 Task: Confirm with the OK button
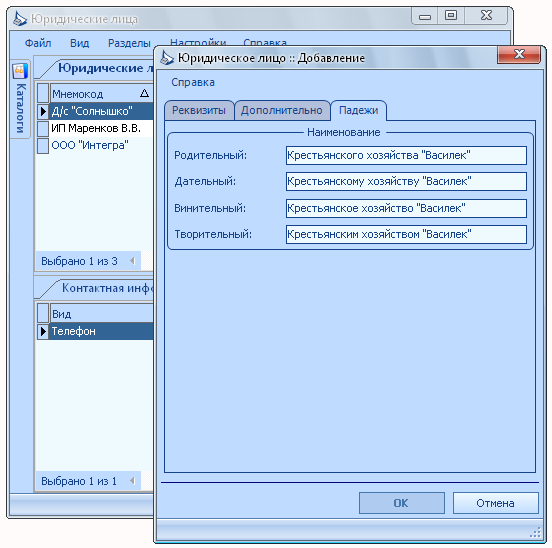point(402,503)
